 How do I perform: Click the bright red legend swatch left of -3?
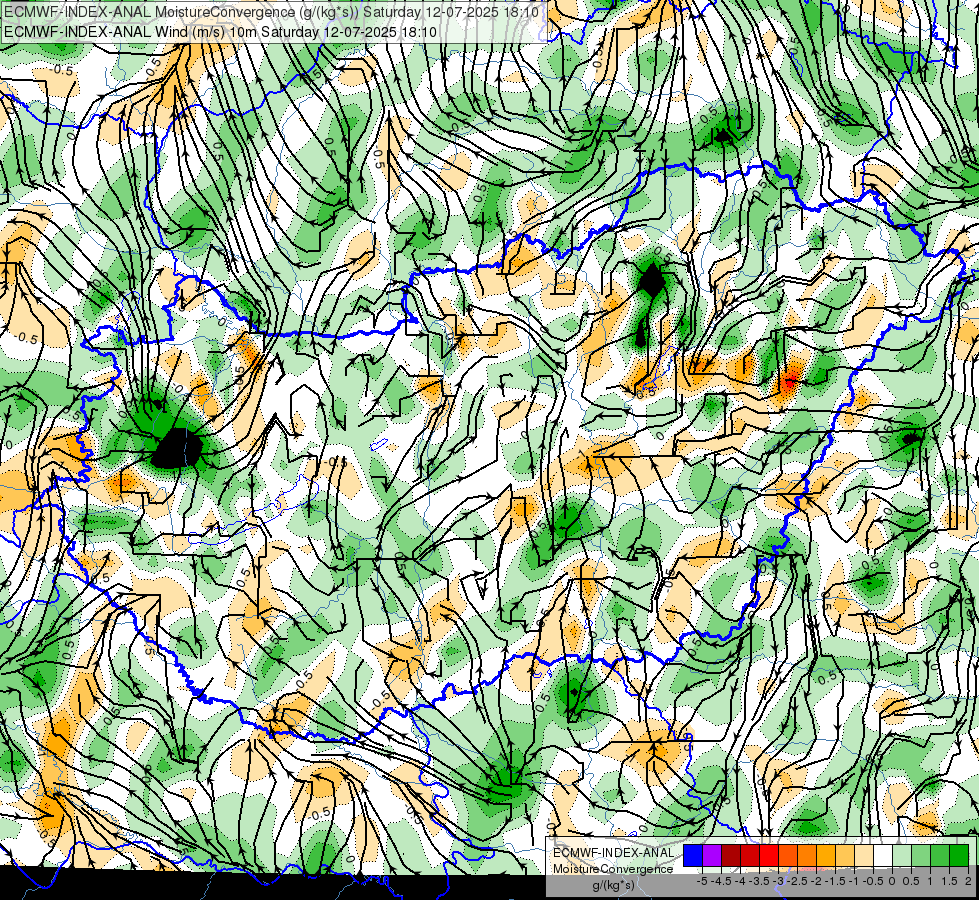click(769, 855)
